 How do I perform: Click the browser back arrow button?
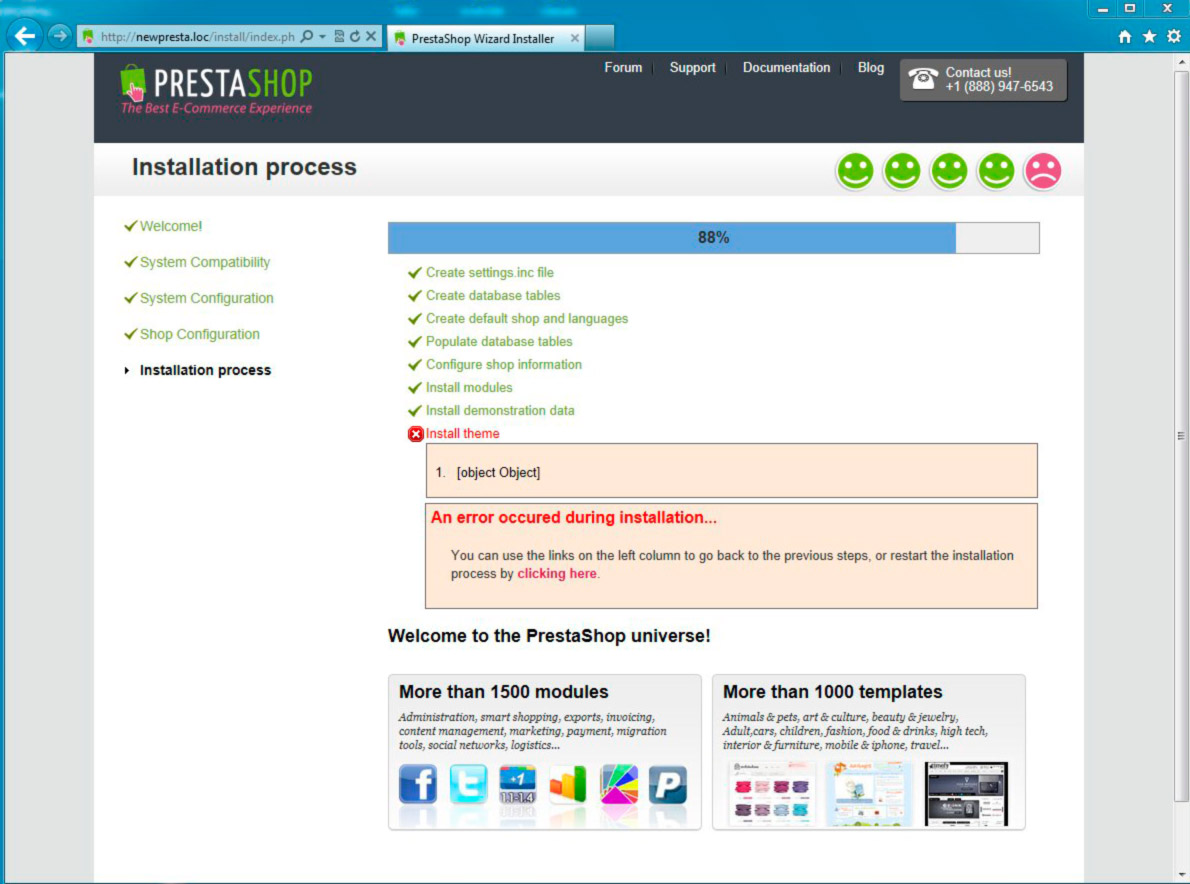[24, 36]
